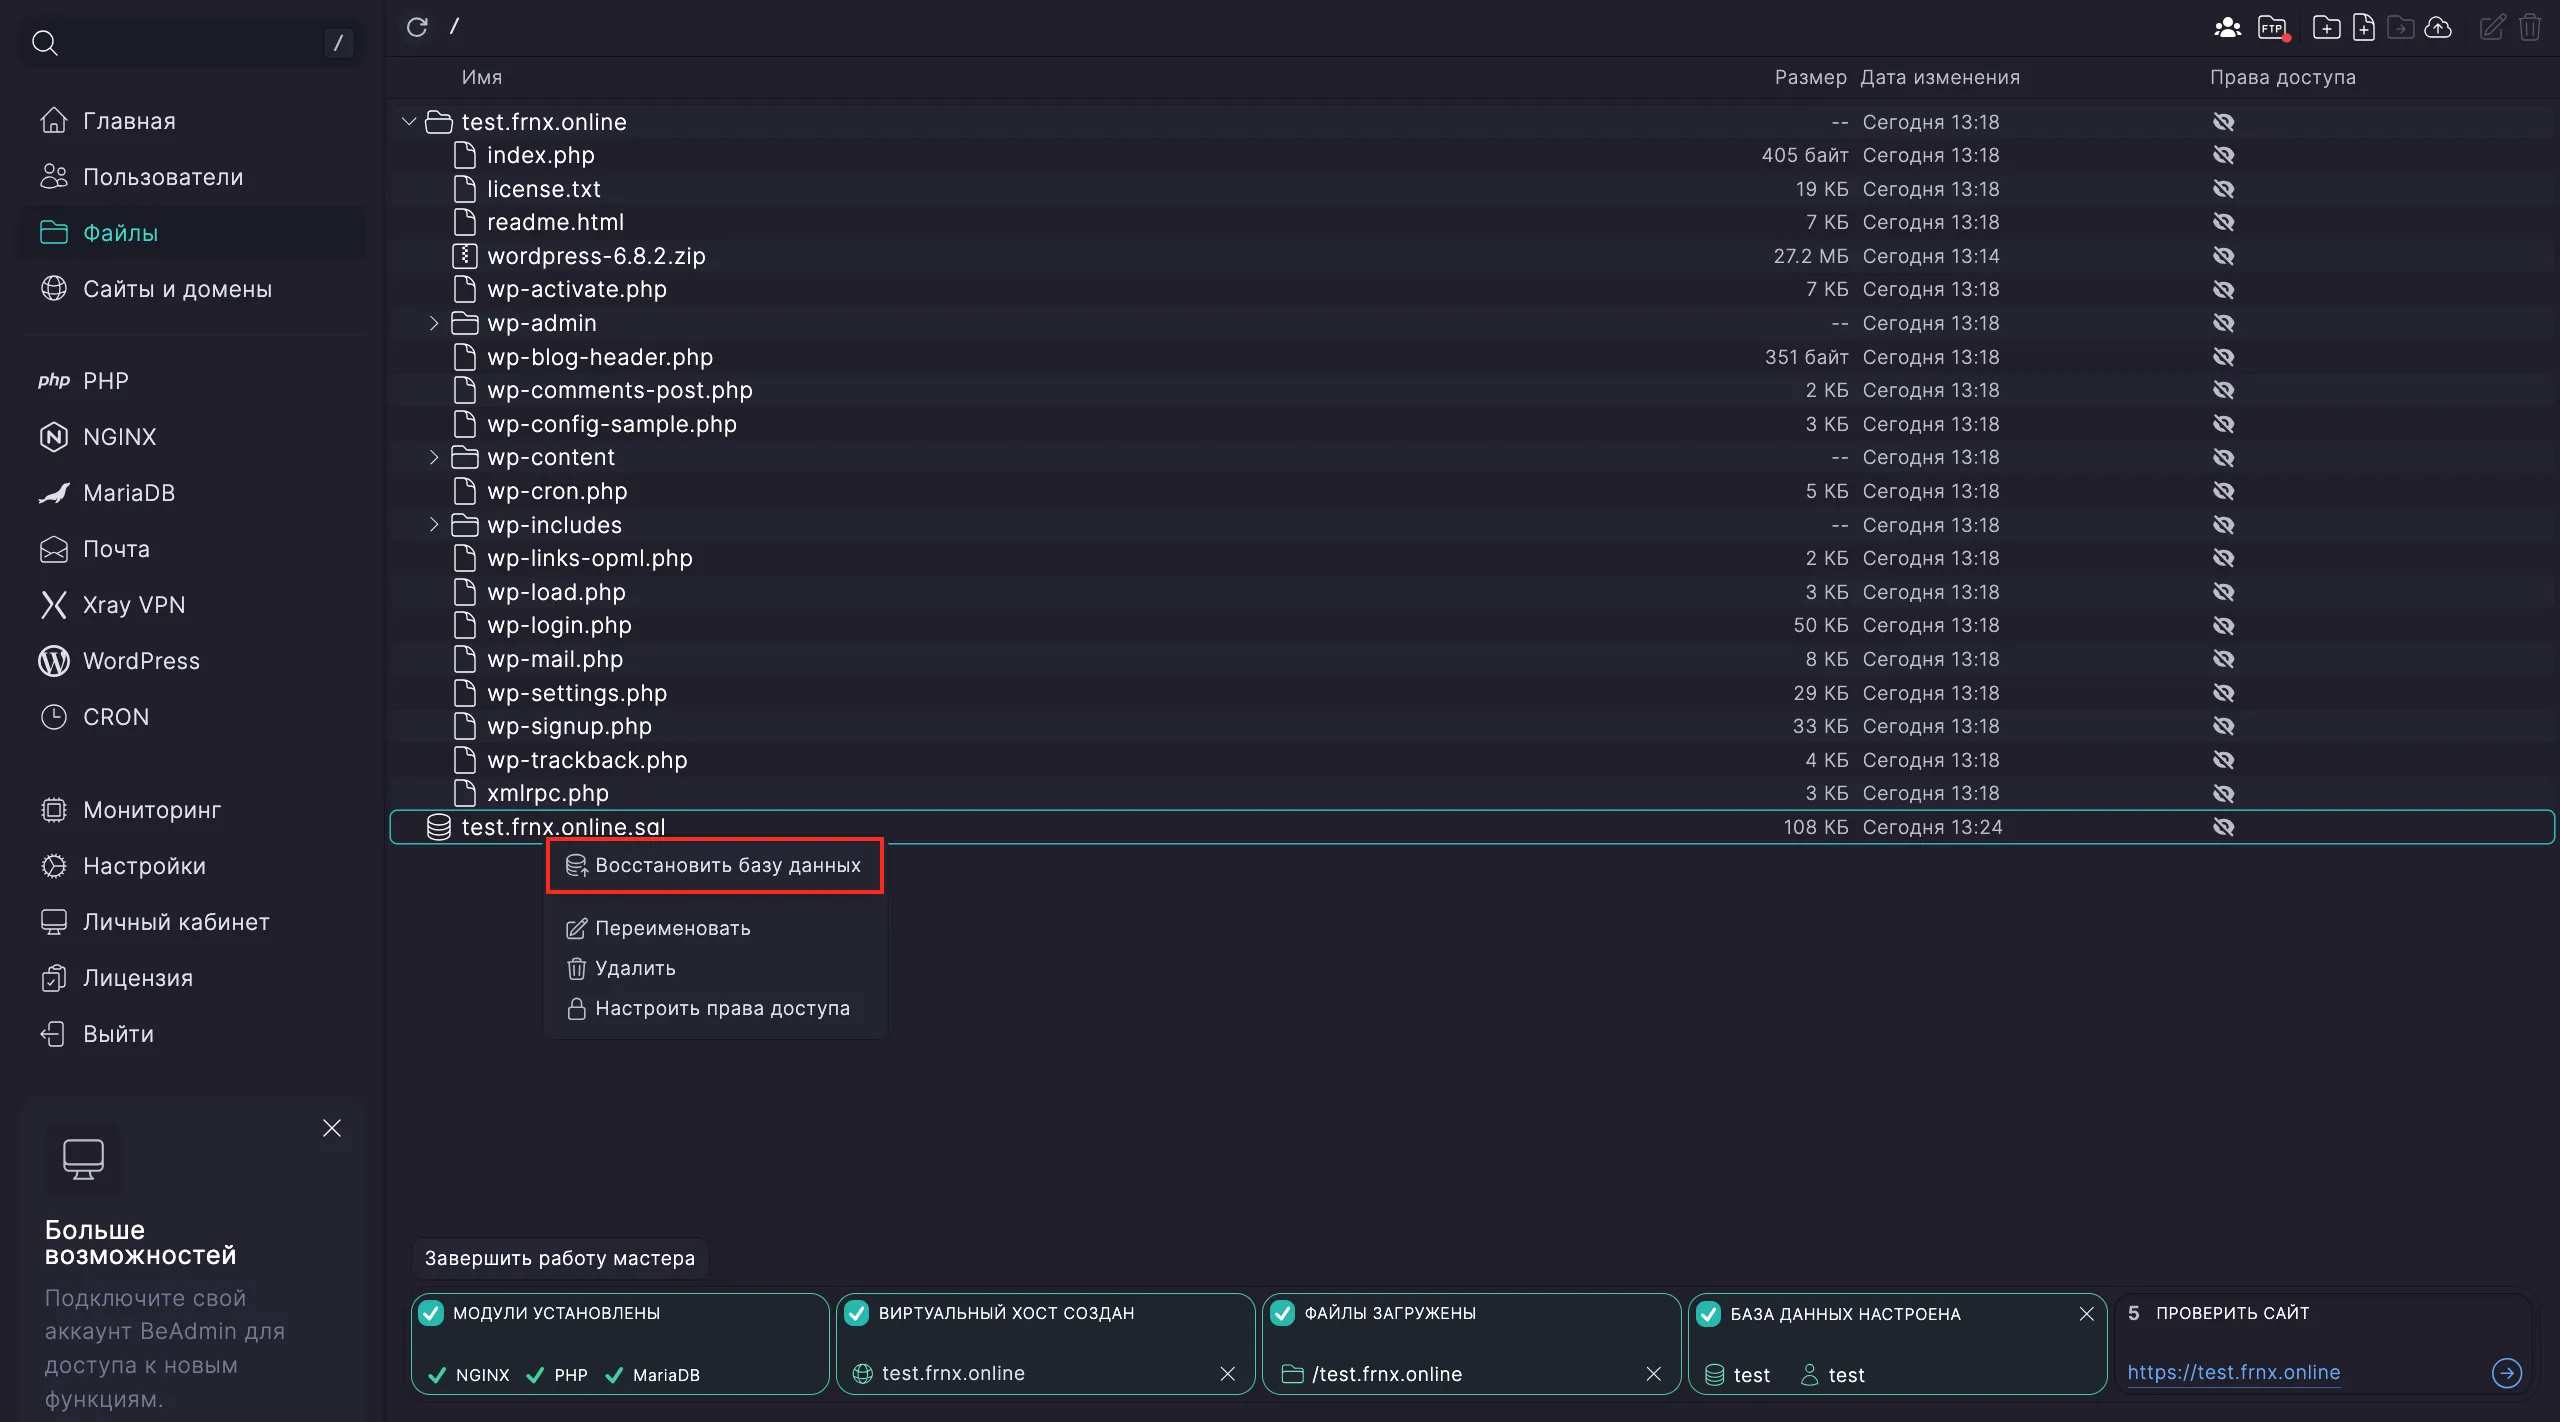Viewport: 2560px width, 1422px height.
Task: Toggle visibility eye for index.php
Action: coord(2225,155)
